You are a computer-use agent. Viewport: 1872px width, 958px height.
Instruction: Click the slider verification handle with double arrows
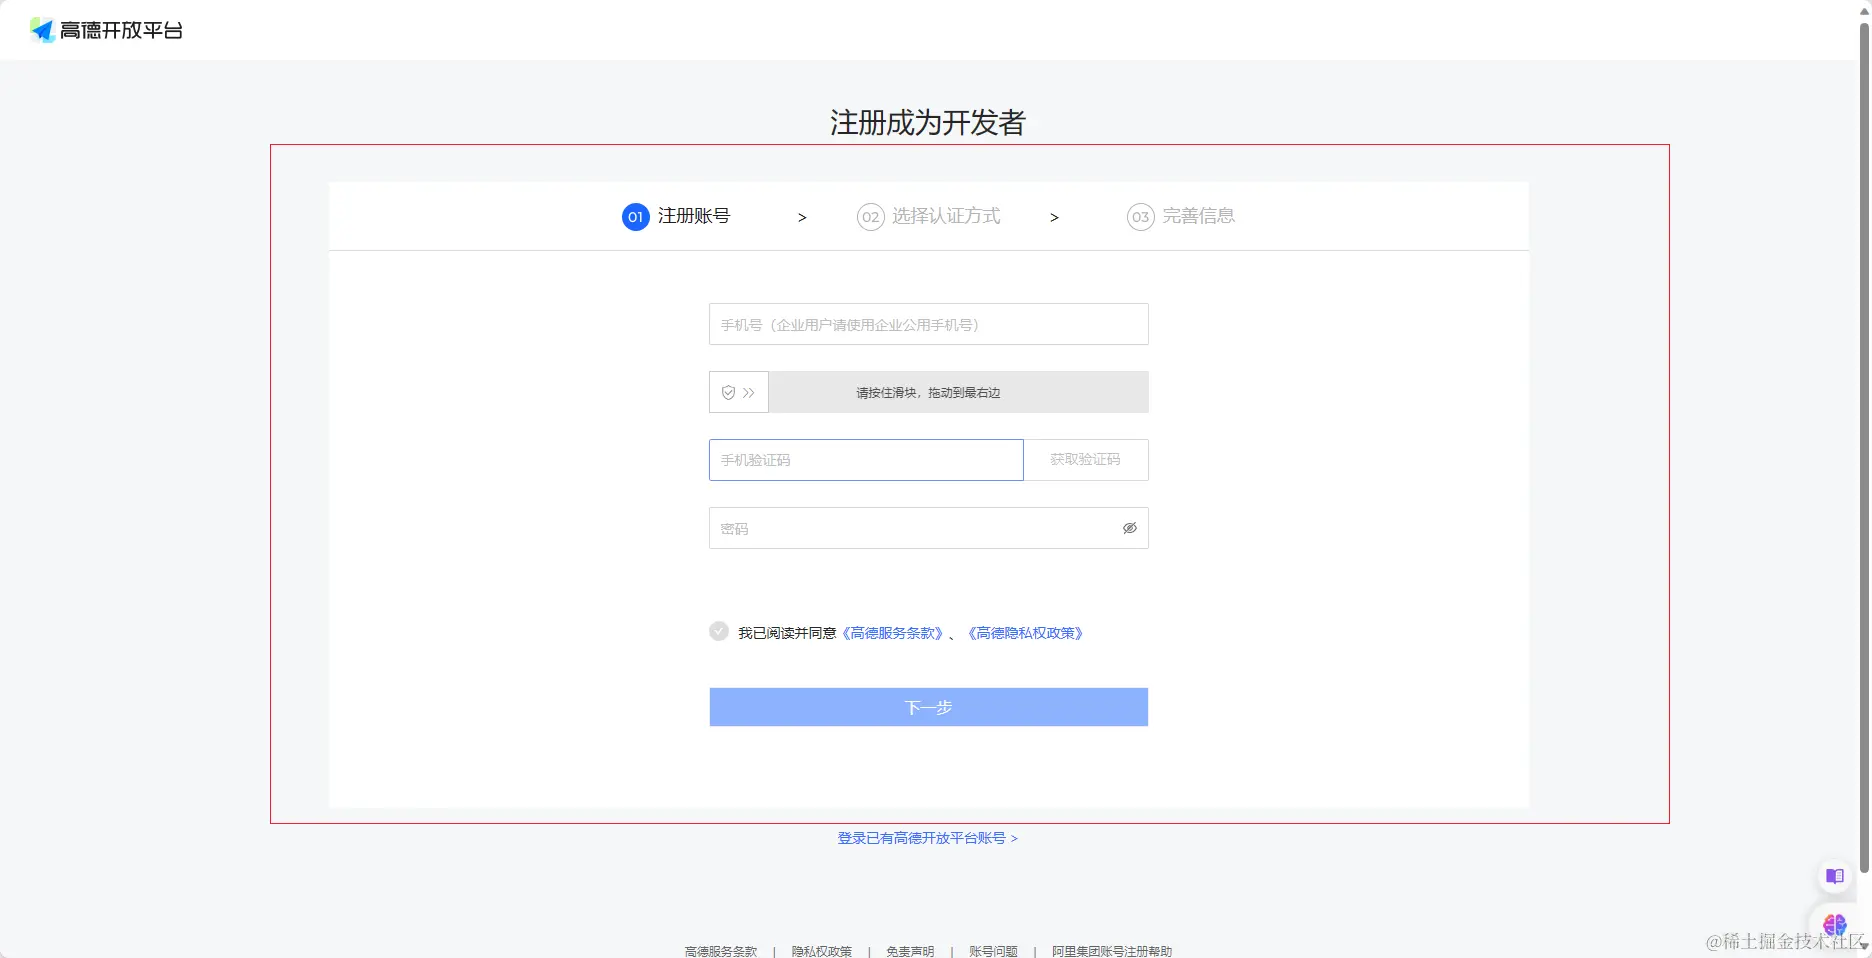[739, 392]
